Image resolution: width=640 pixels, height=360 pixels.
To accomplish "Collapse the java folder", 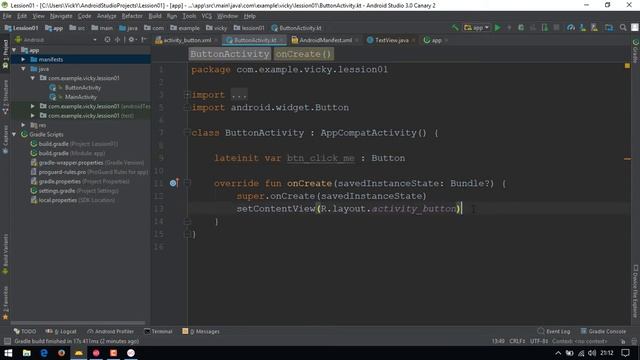I will click(23, 69).
